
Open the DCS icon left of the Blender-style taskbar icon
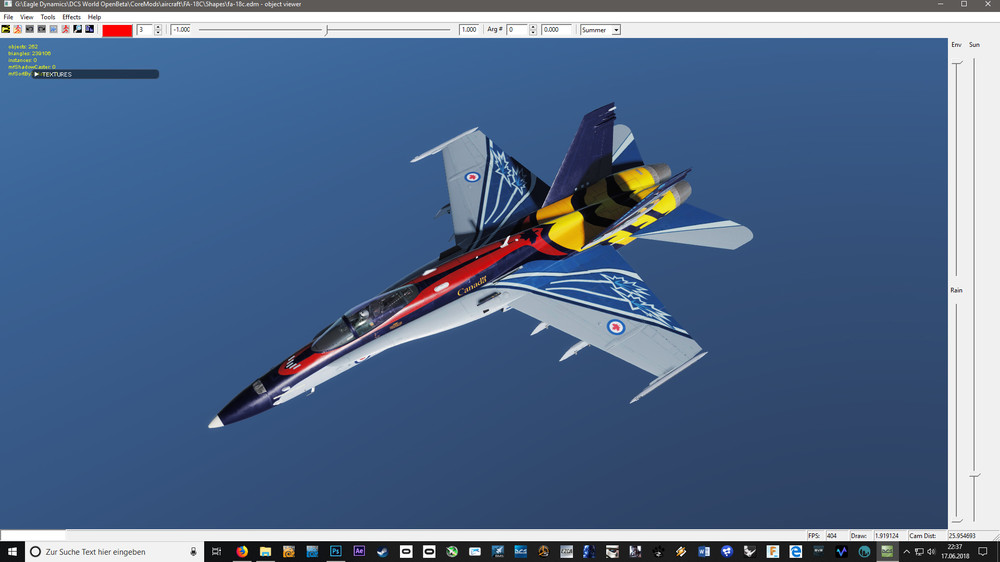(x=520, y=552)
